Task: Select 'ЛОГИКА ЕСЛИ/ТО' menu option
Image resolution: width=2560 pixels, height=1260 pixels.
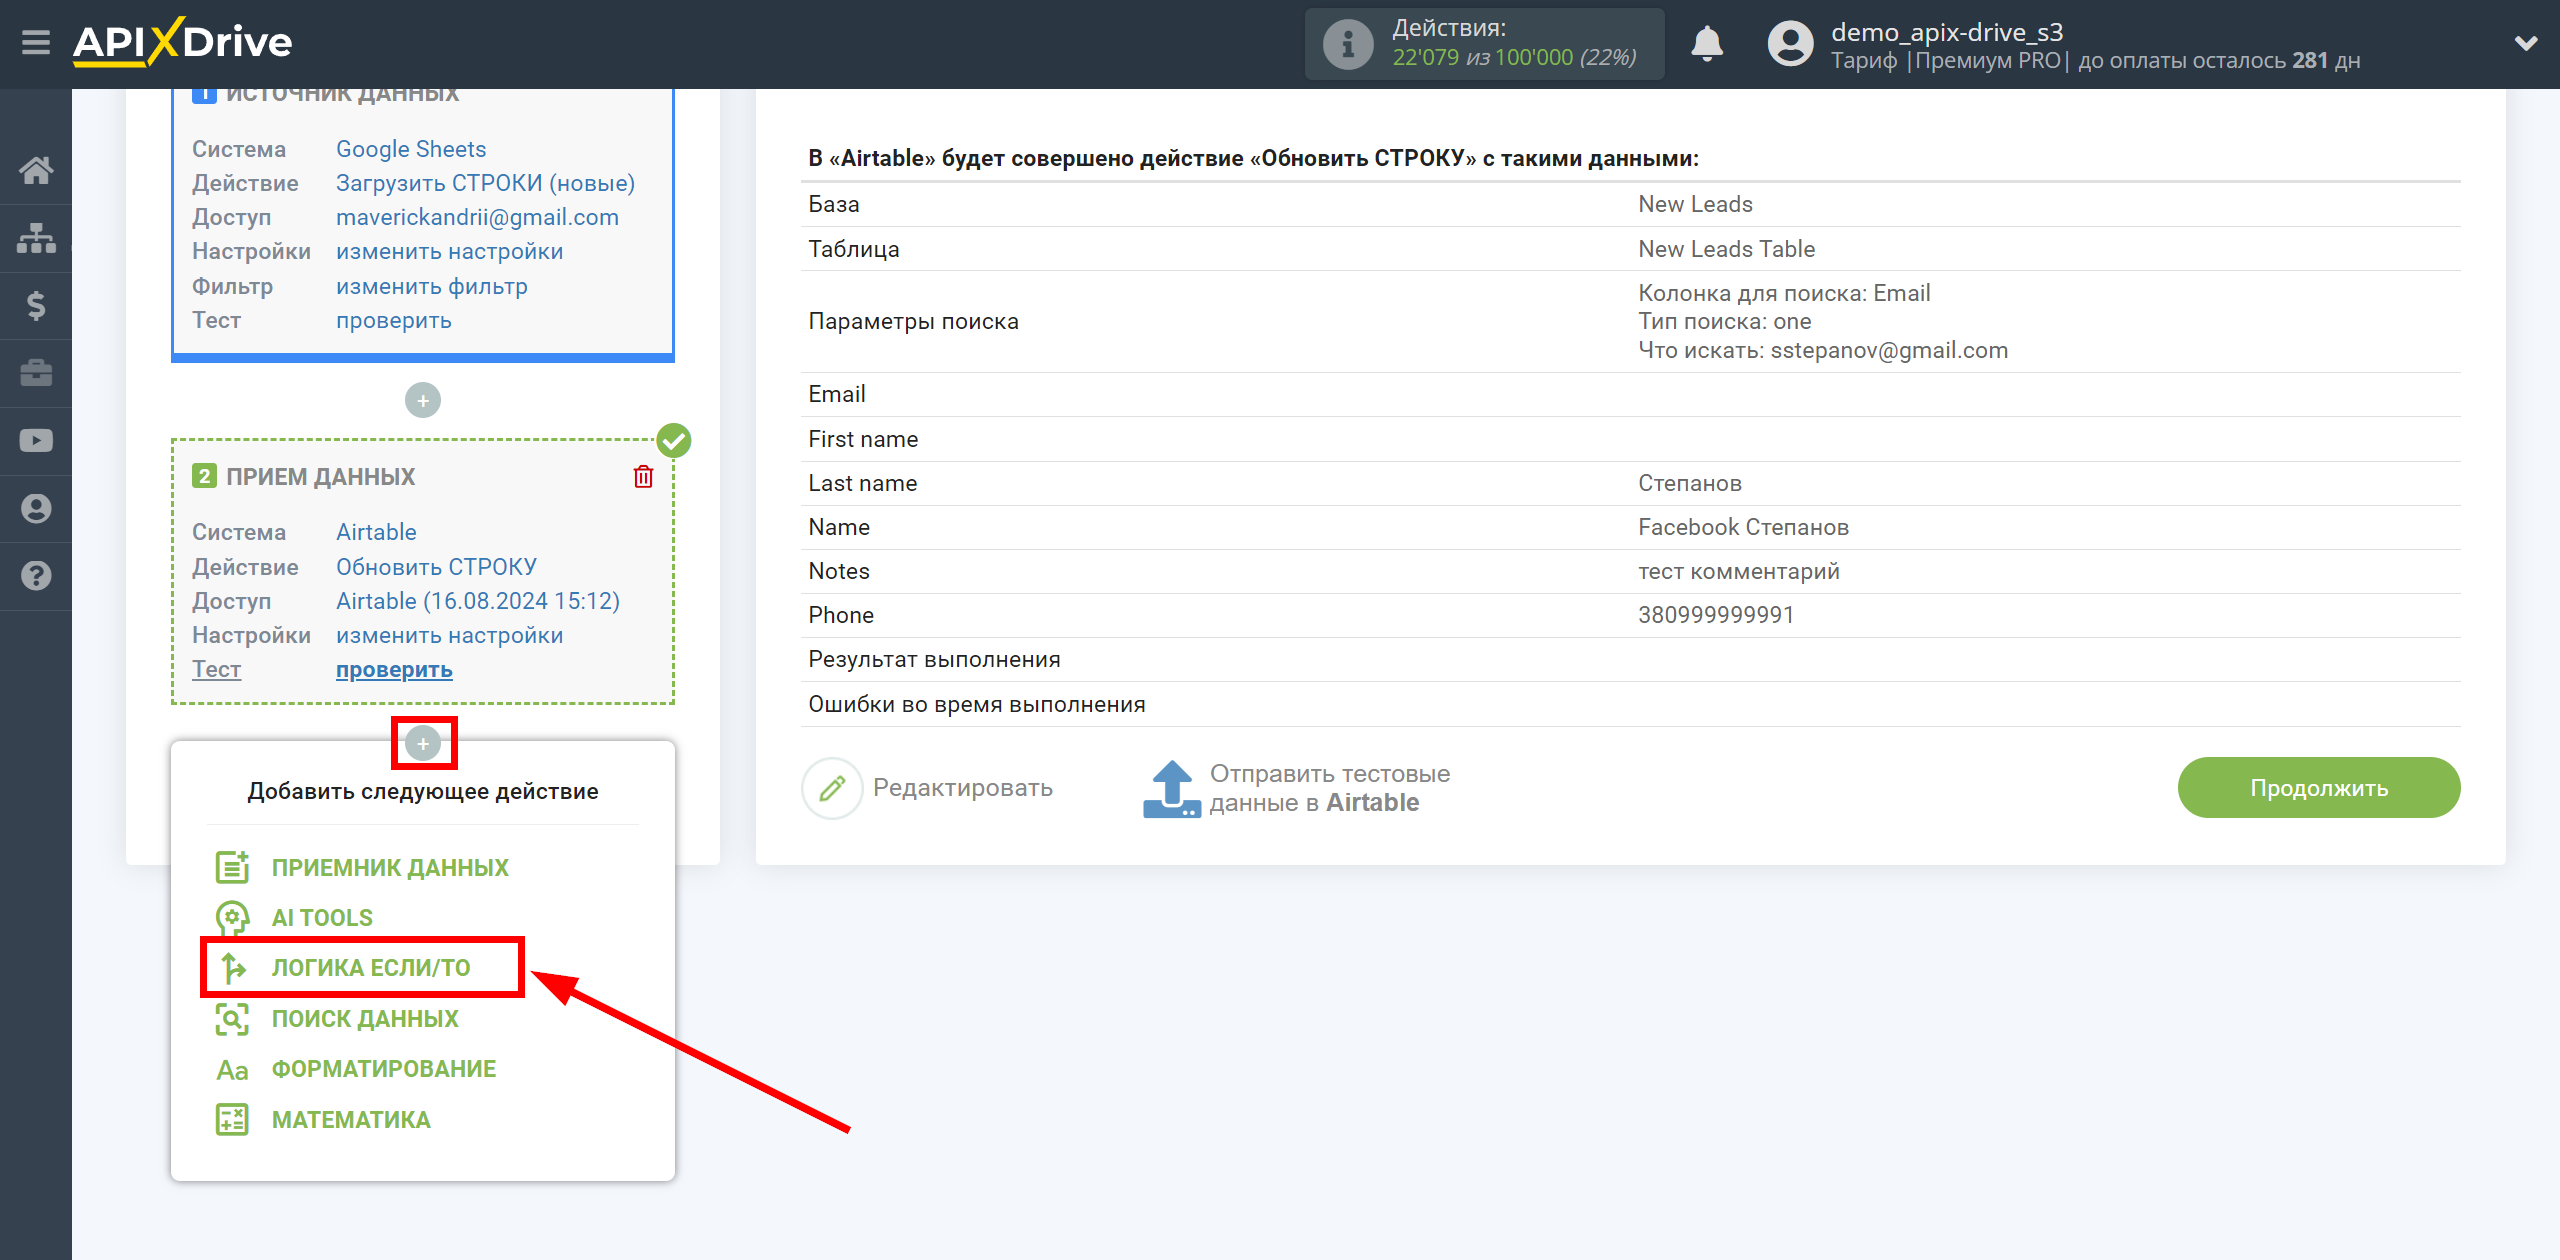Action: (371, 967)
